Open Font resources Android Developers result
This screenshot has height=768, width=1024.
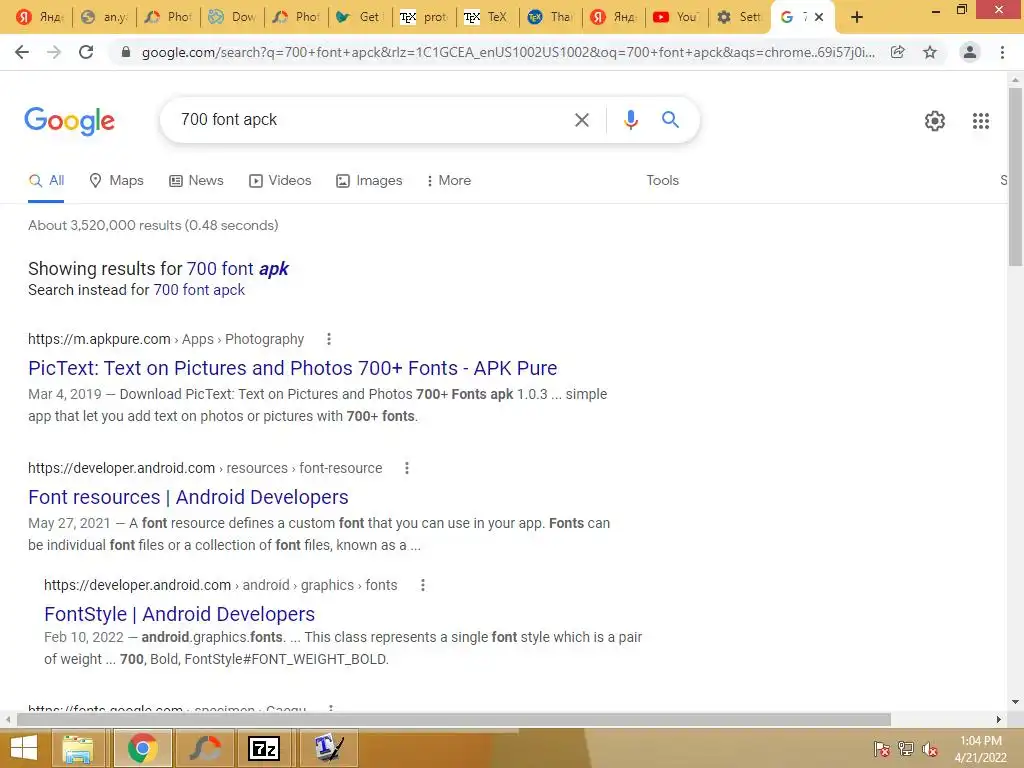(188, 498)
